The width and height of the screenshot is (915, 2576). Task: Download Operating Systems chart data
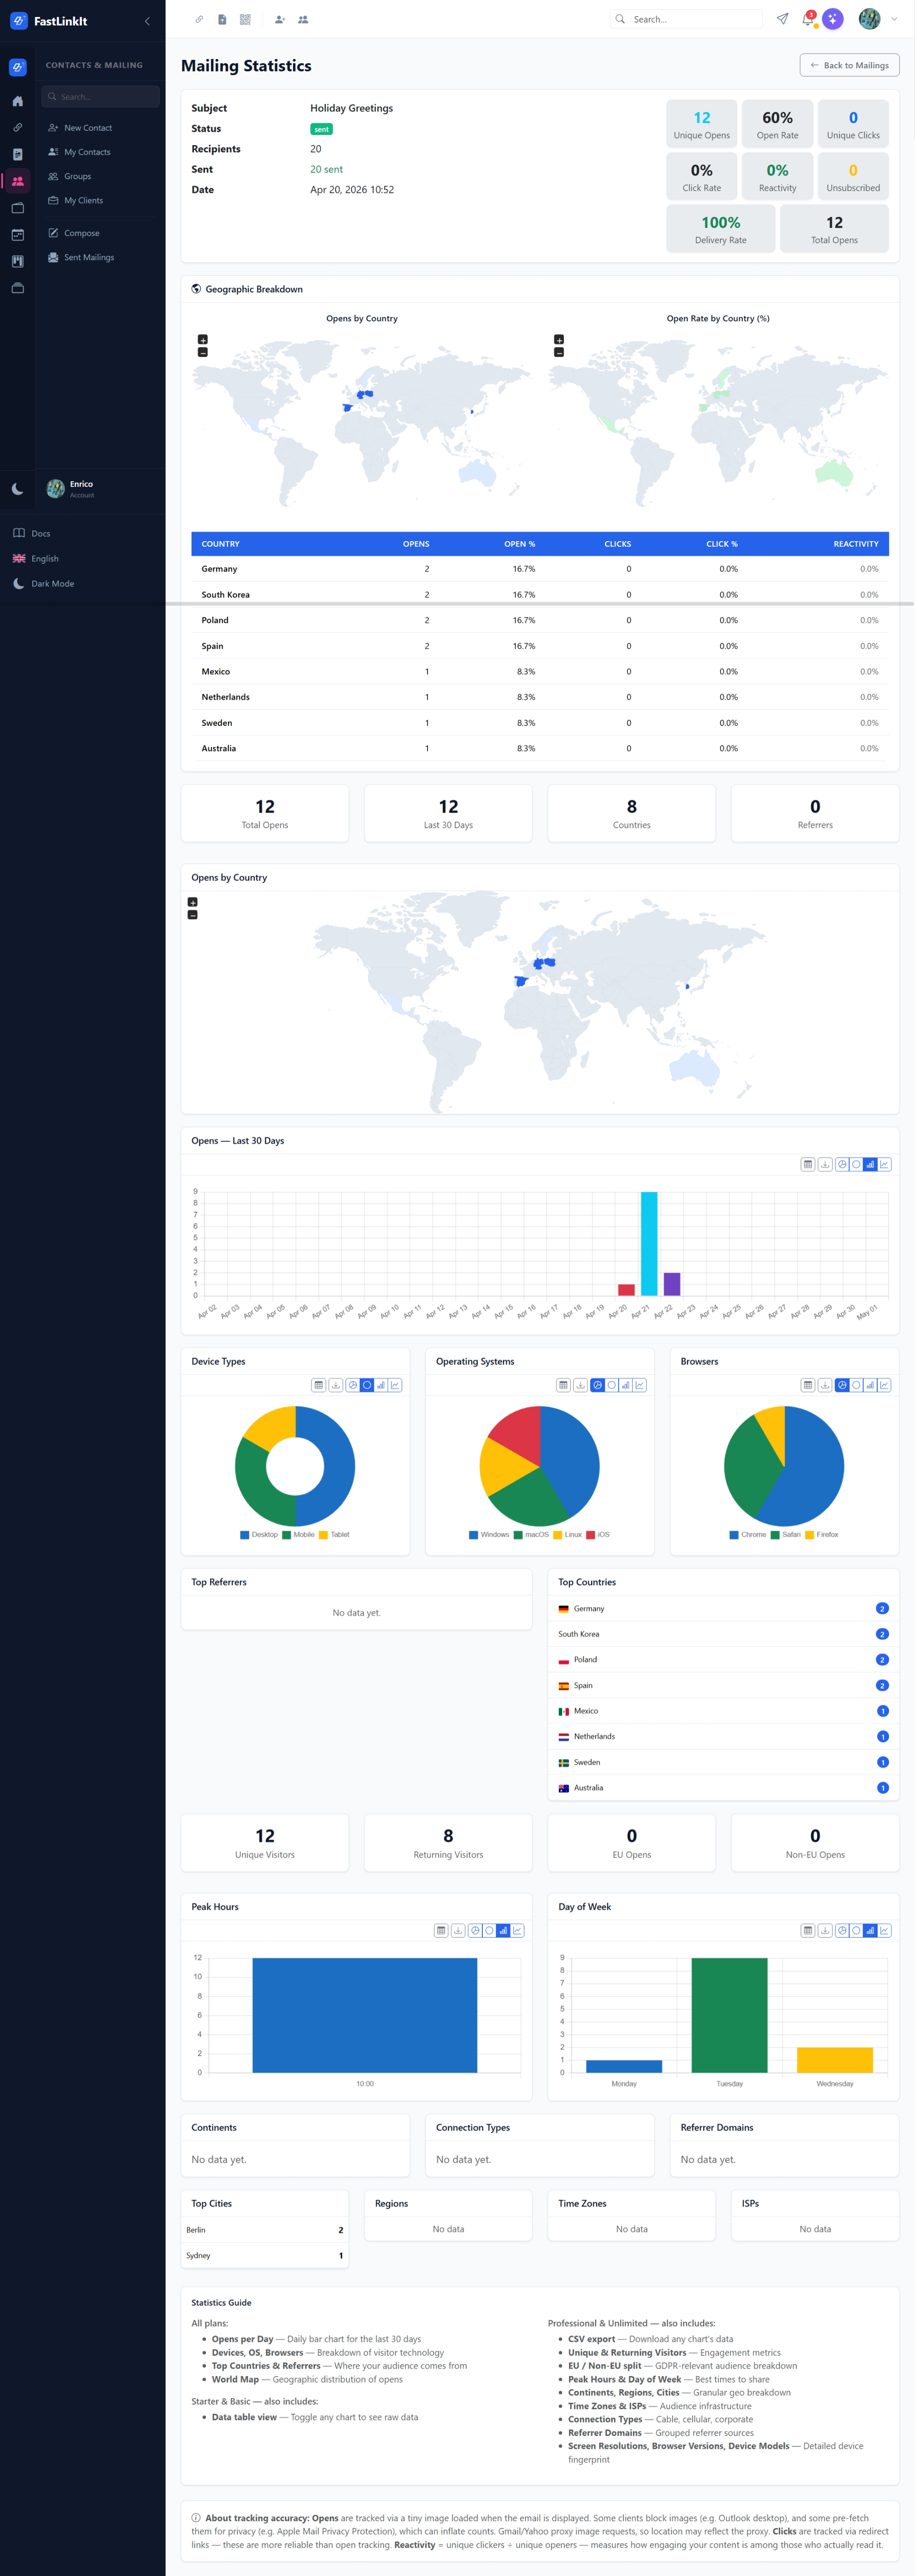[x=580, y=1385]
